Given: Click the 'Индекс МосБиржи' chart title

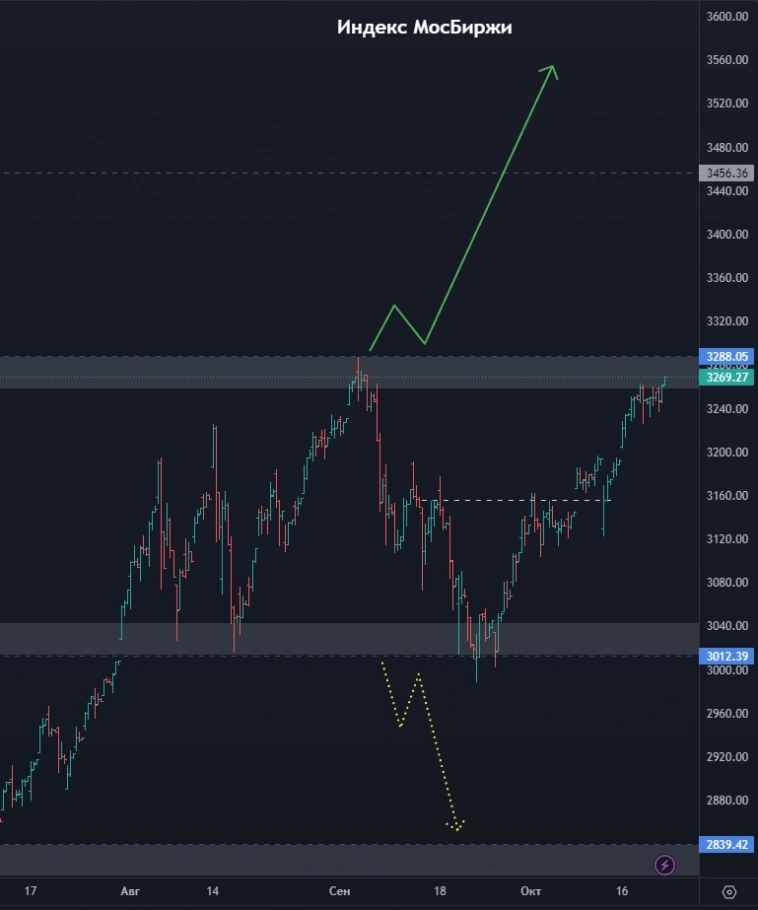Looking at the screenshot, I should point(424,27).
